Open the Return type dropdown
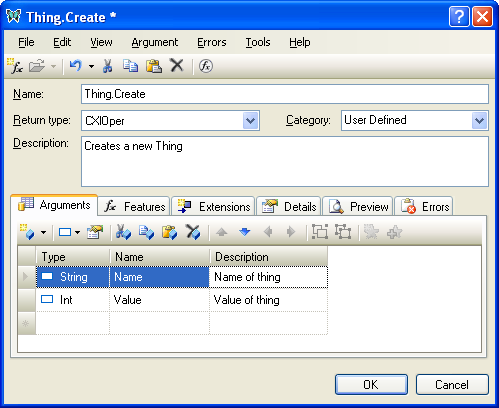Screen dimensions: 499x408 pos(251,121)
